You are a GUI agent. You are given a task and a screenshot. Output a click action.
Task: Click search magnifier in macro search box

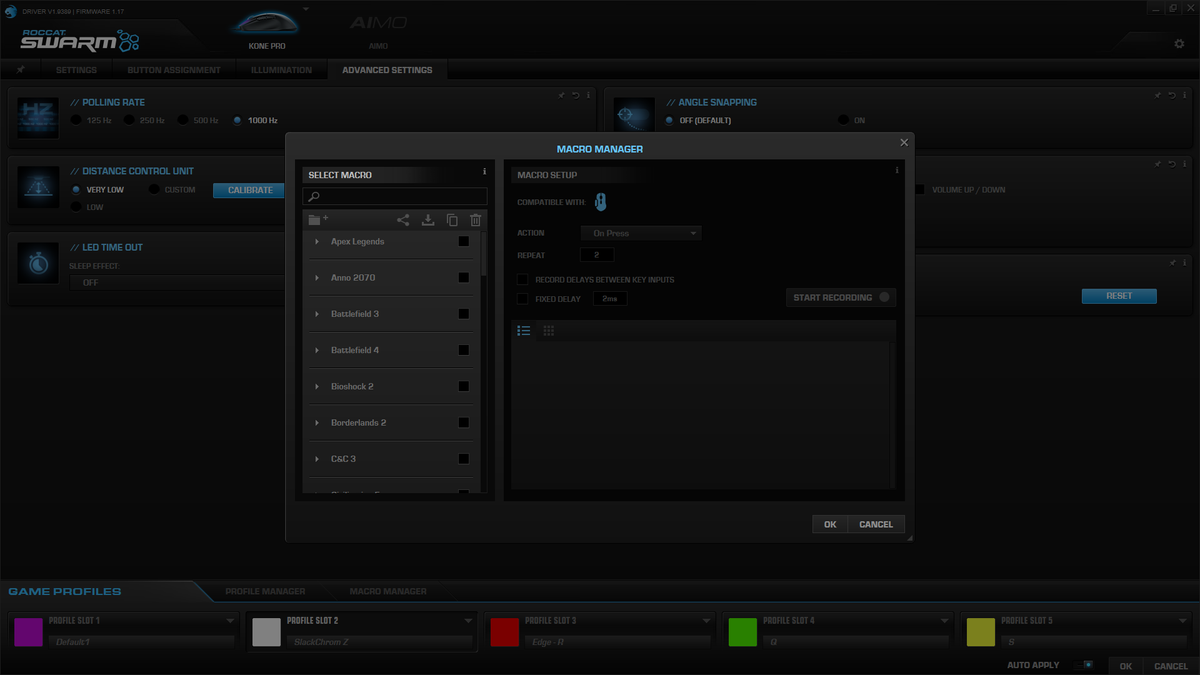pyautogui.click(x=314, y=197)
